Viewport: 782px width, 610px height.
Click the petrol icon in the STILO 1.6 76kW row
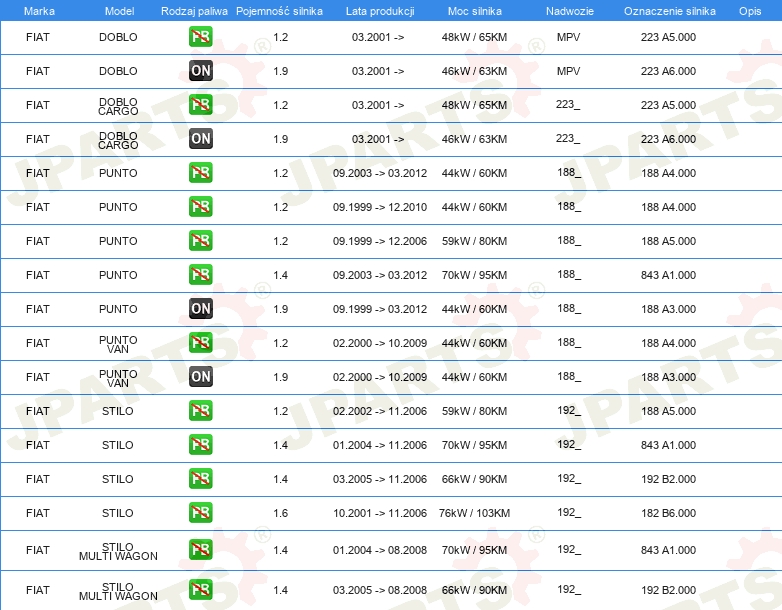coord(200,512)
